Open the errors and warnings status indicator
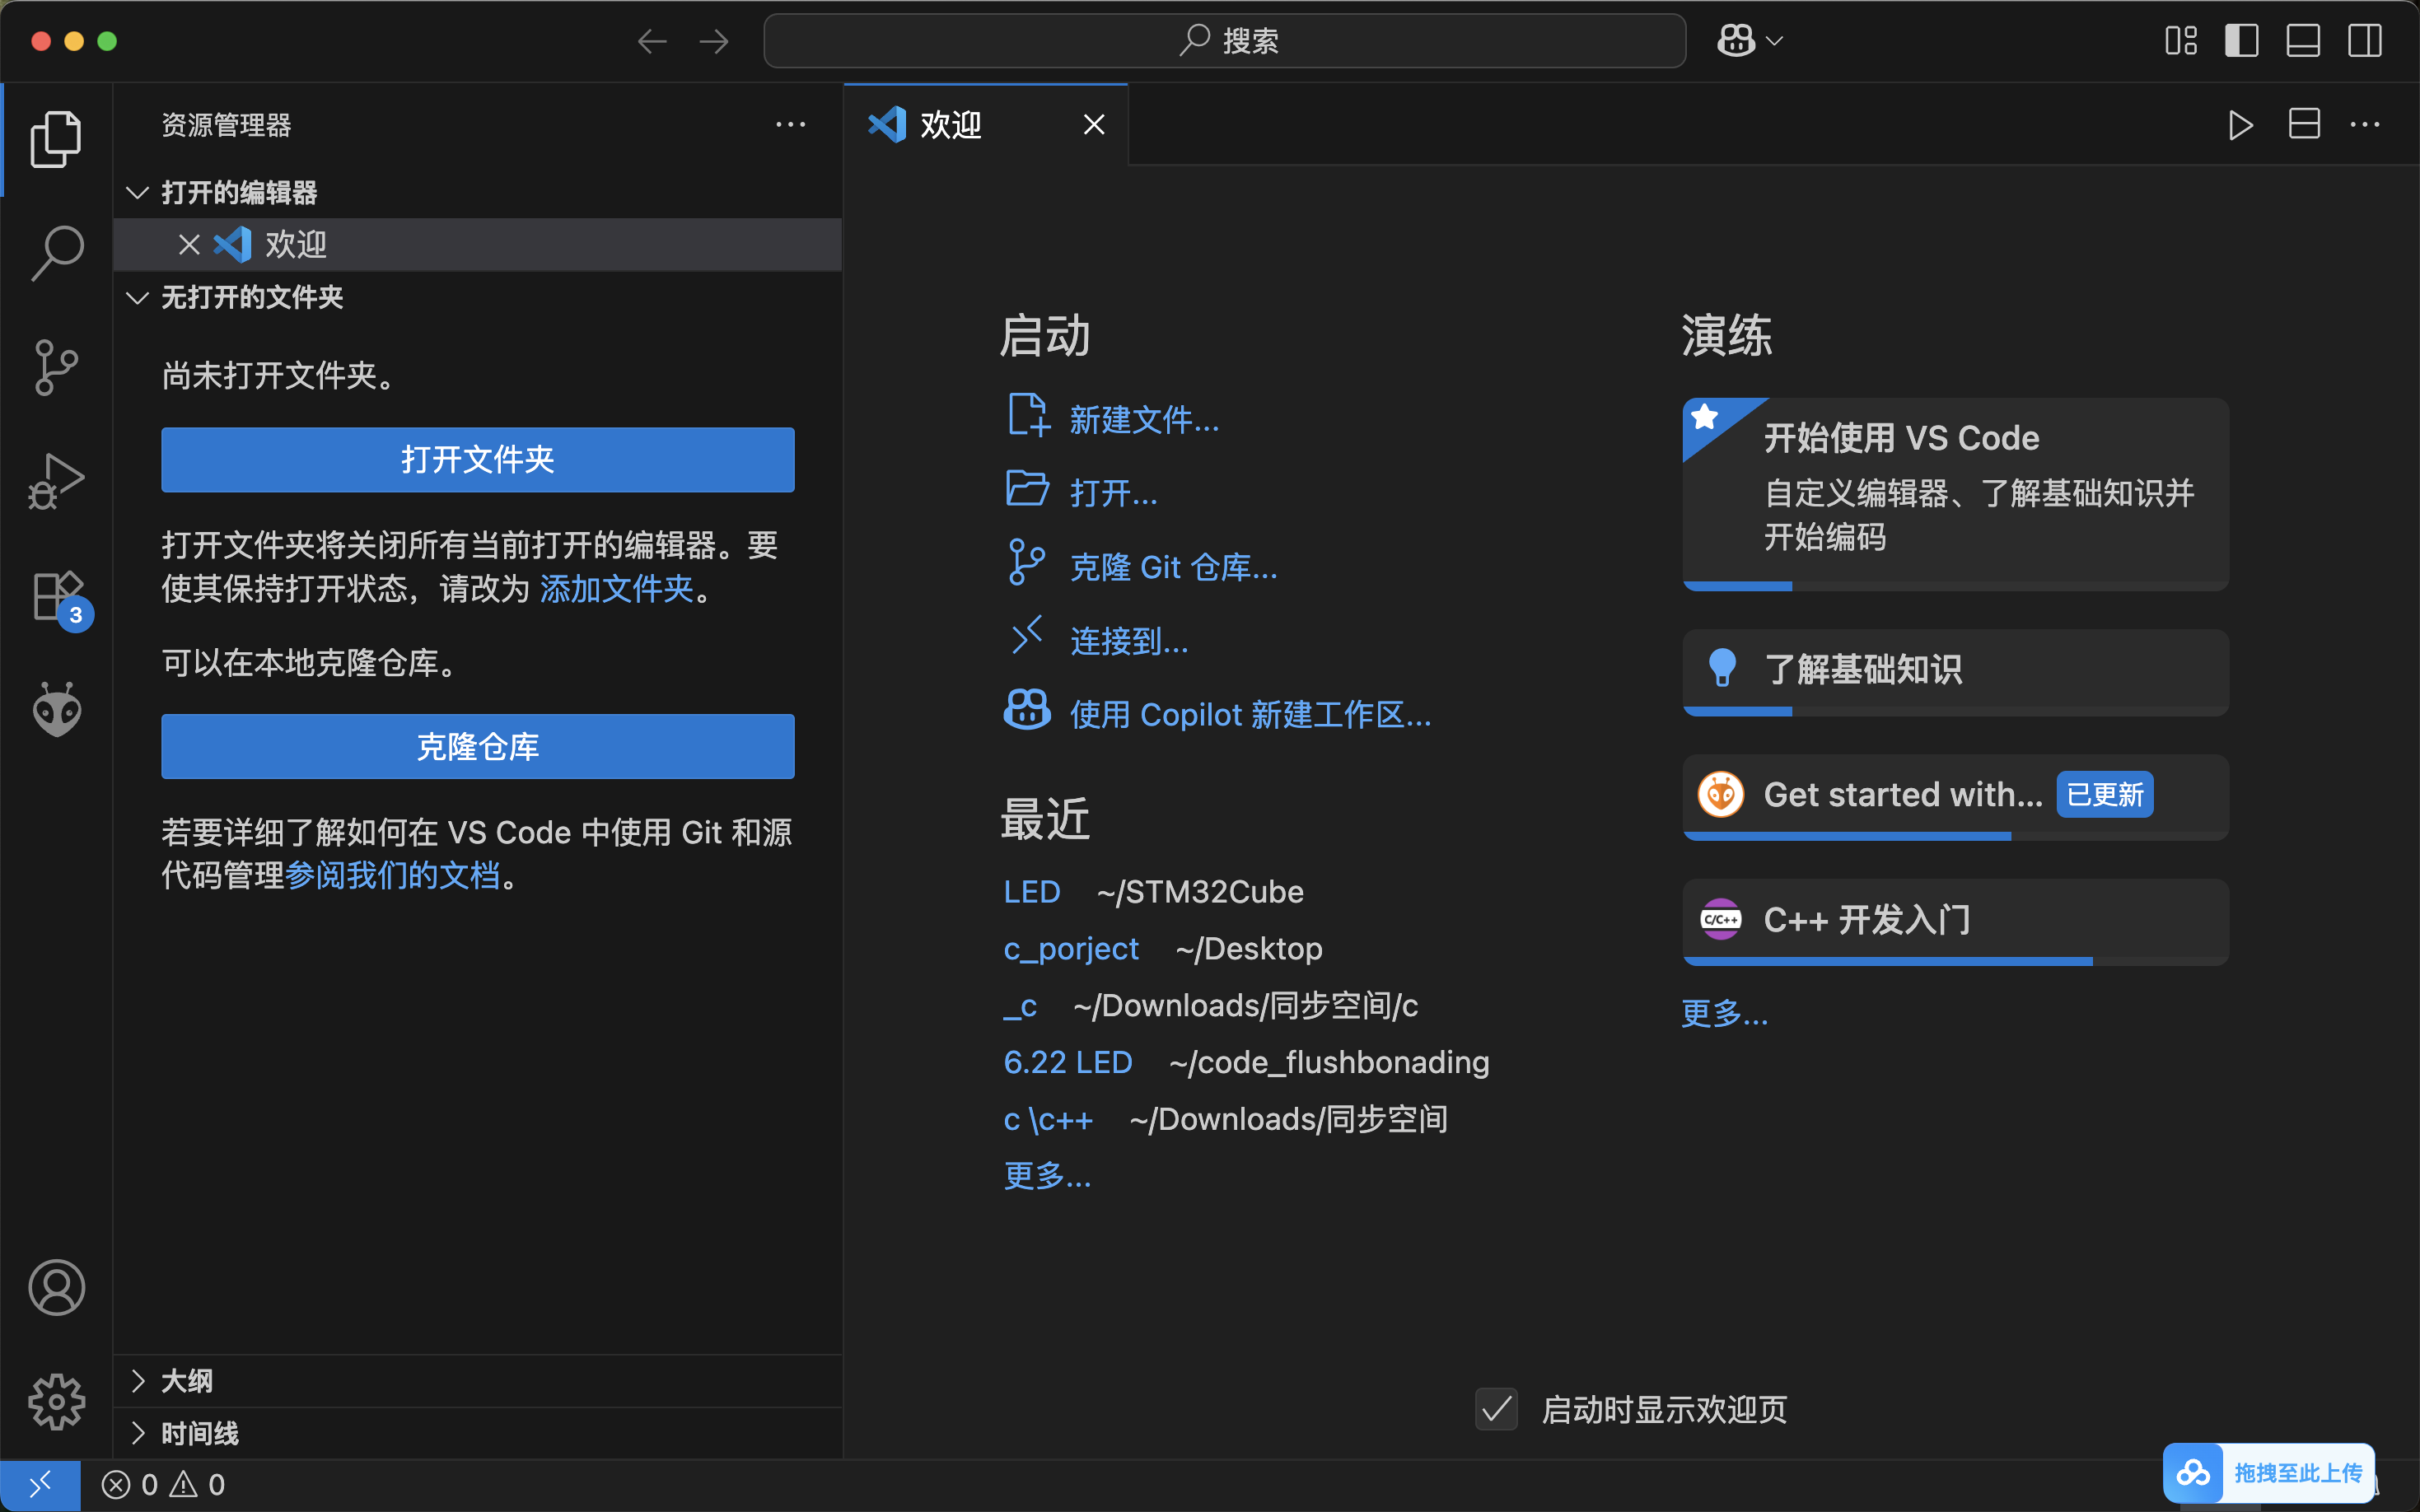 (x=163, y=1485)
